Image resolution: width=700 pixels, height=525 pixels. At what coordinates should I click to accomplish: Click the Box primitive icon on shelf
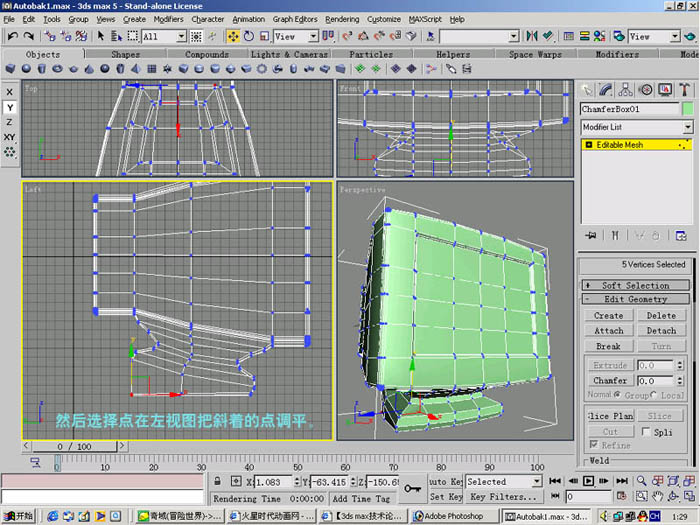(x=10, y=69)
